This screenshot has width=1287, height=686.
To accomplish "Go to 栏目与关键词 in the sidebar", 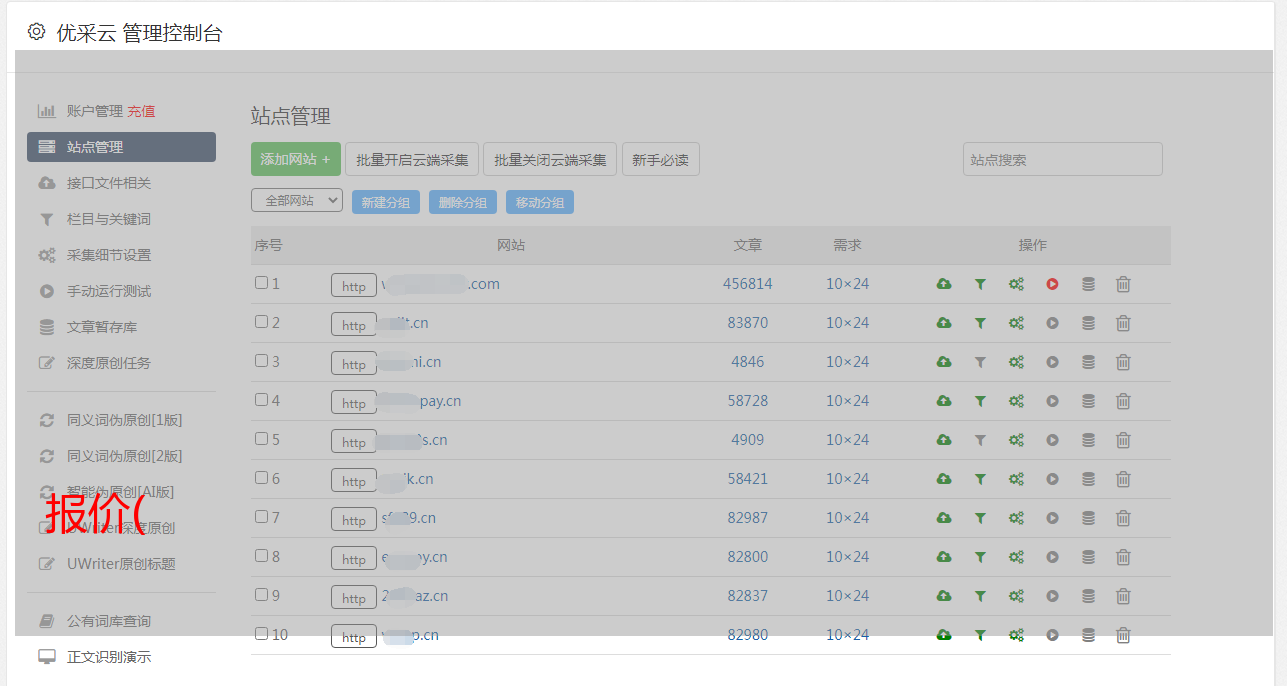I will (108, 219).
